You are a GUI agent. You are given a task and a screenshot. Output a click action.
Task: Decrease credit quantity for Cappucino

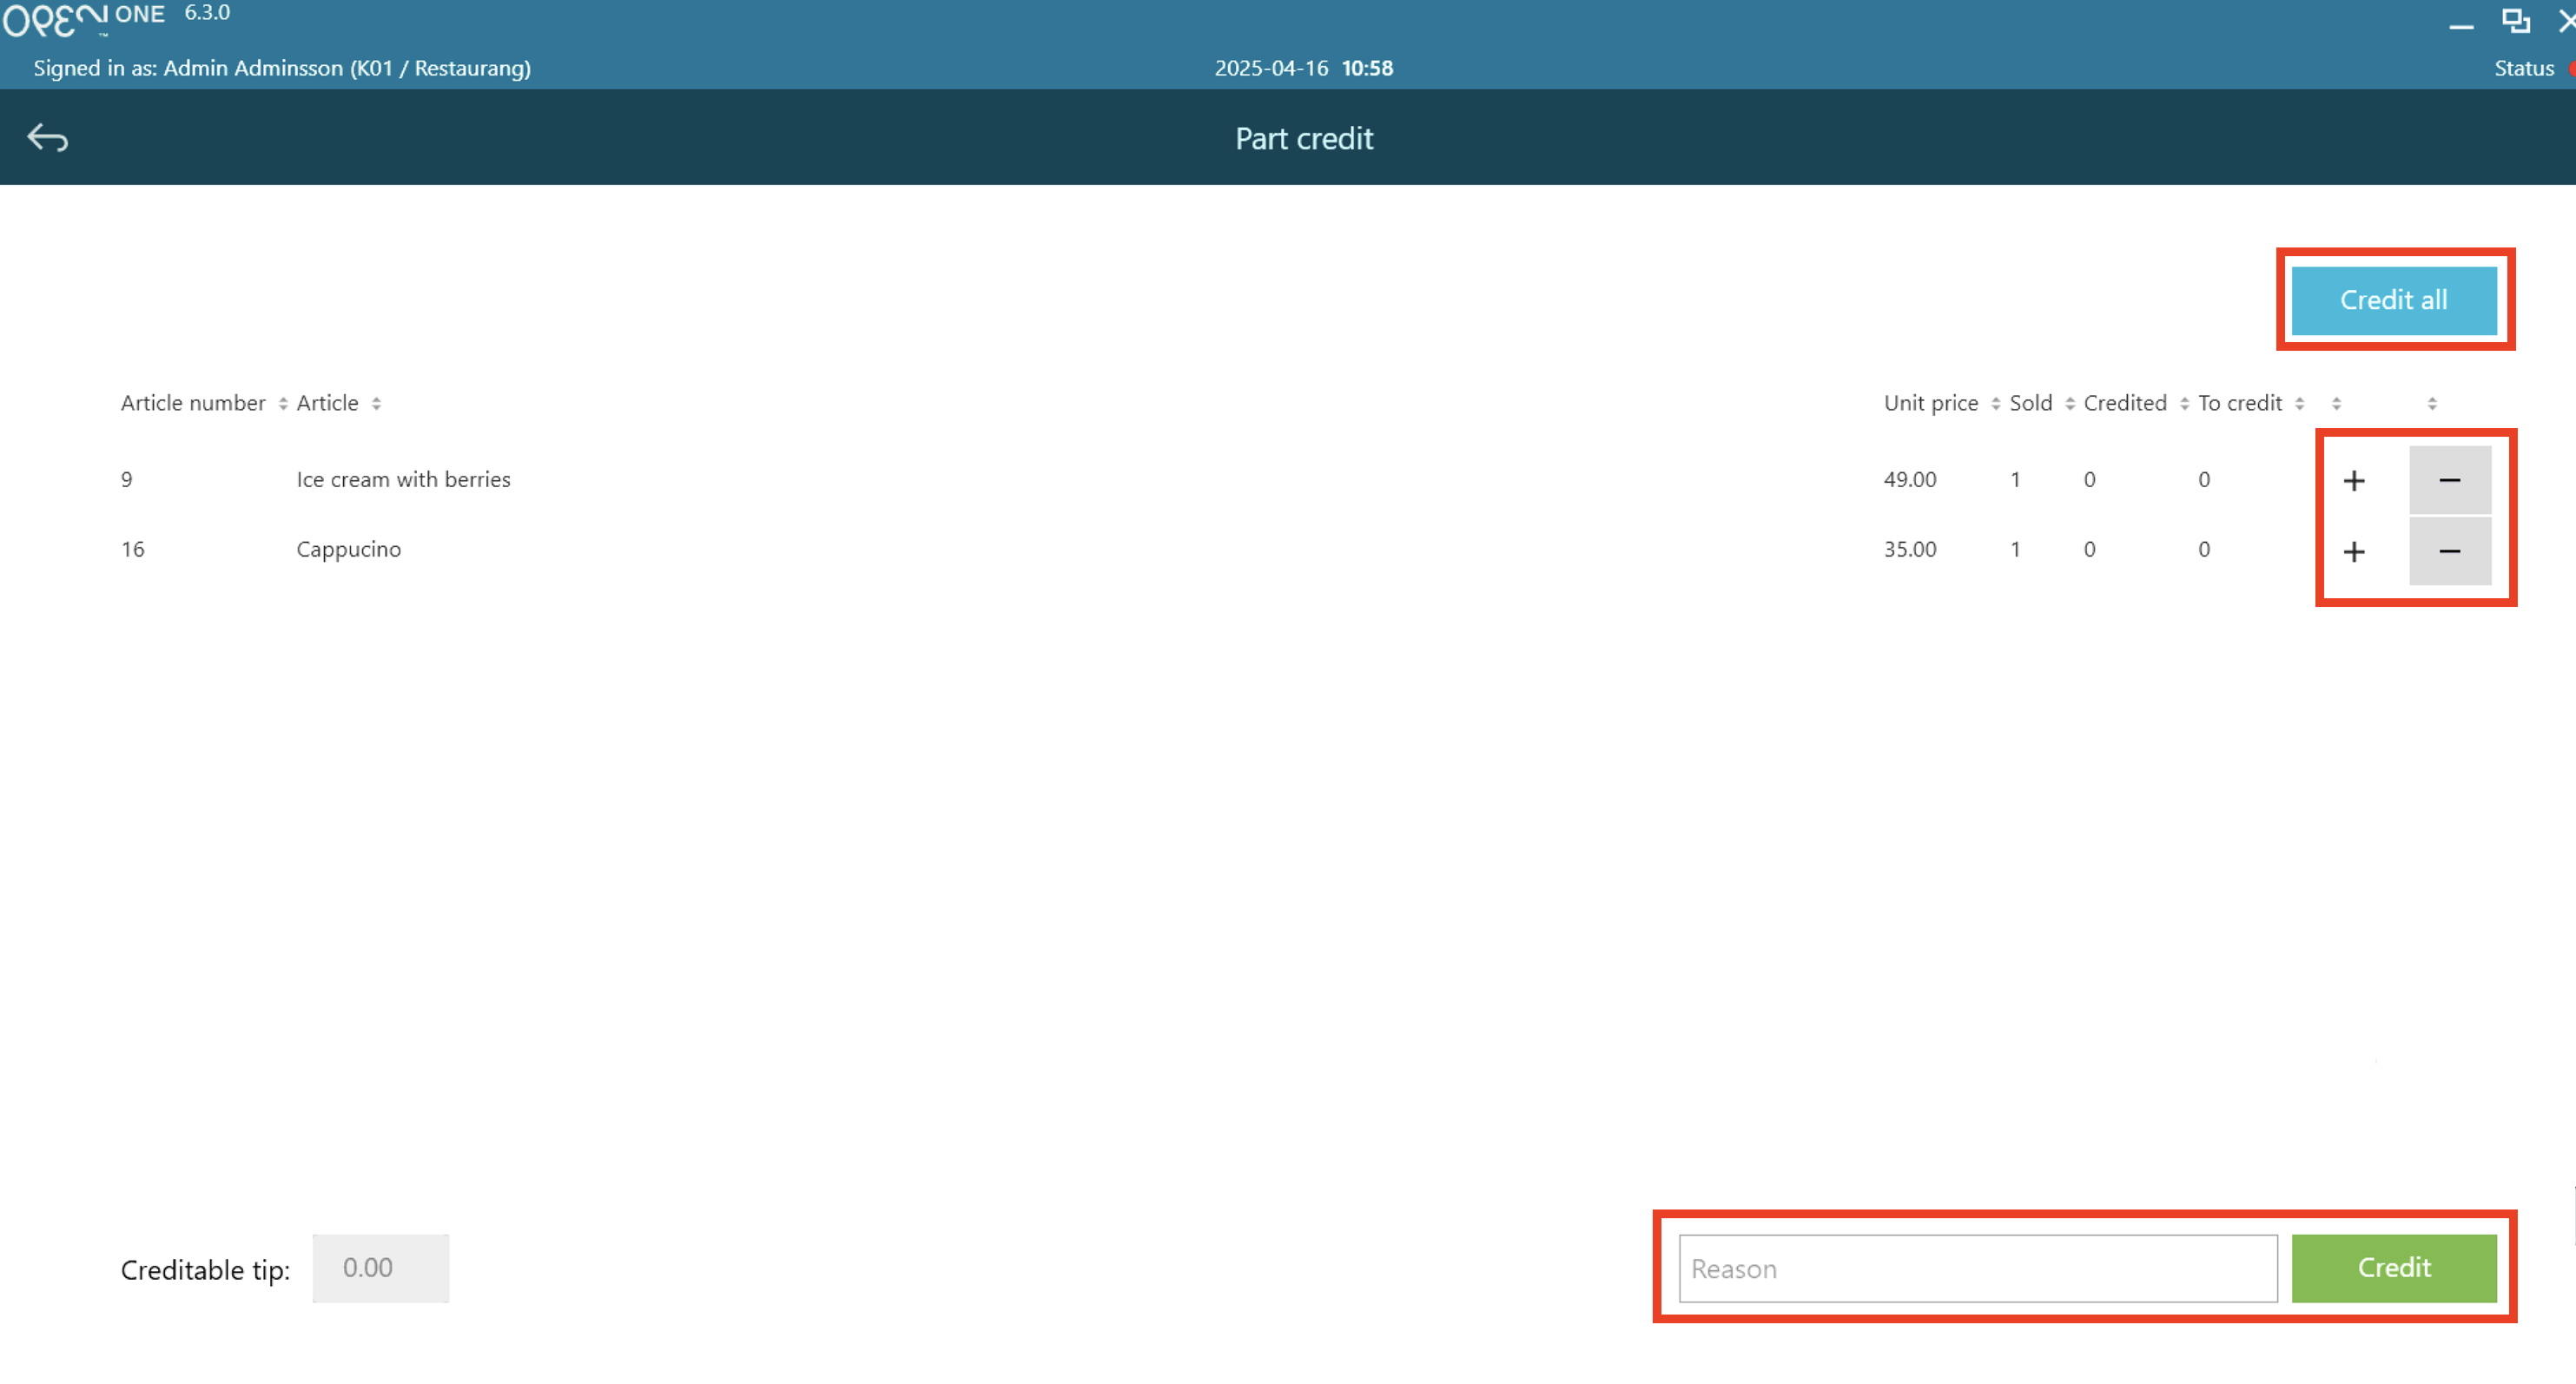click(x=2449, y=551)
